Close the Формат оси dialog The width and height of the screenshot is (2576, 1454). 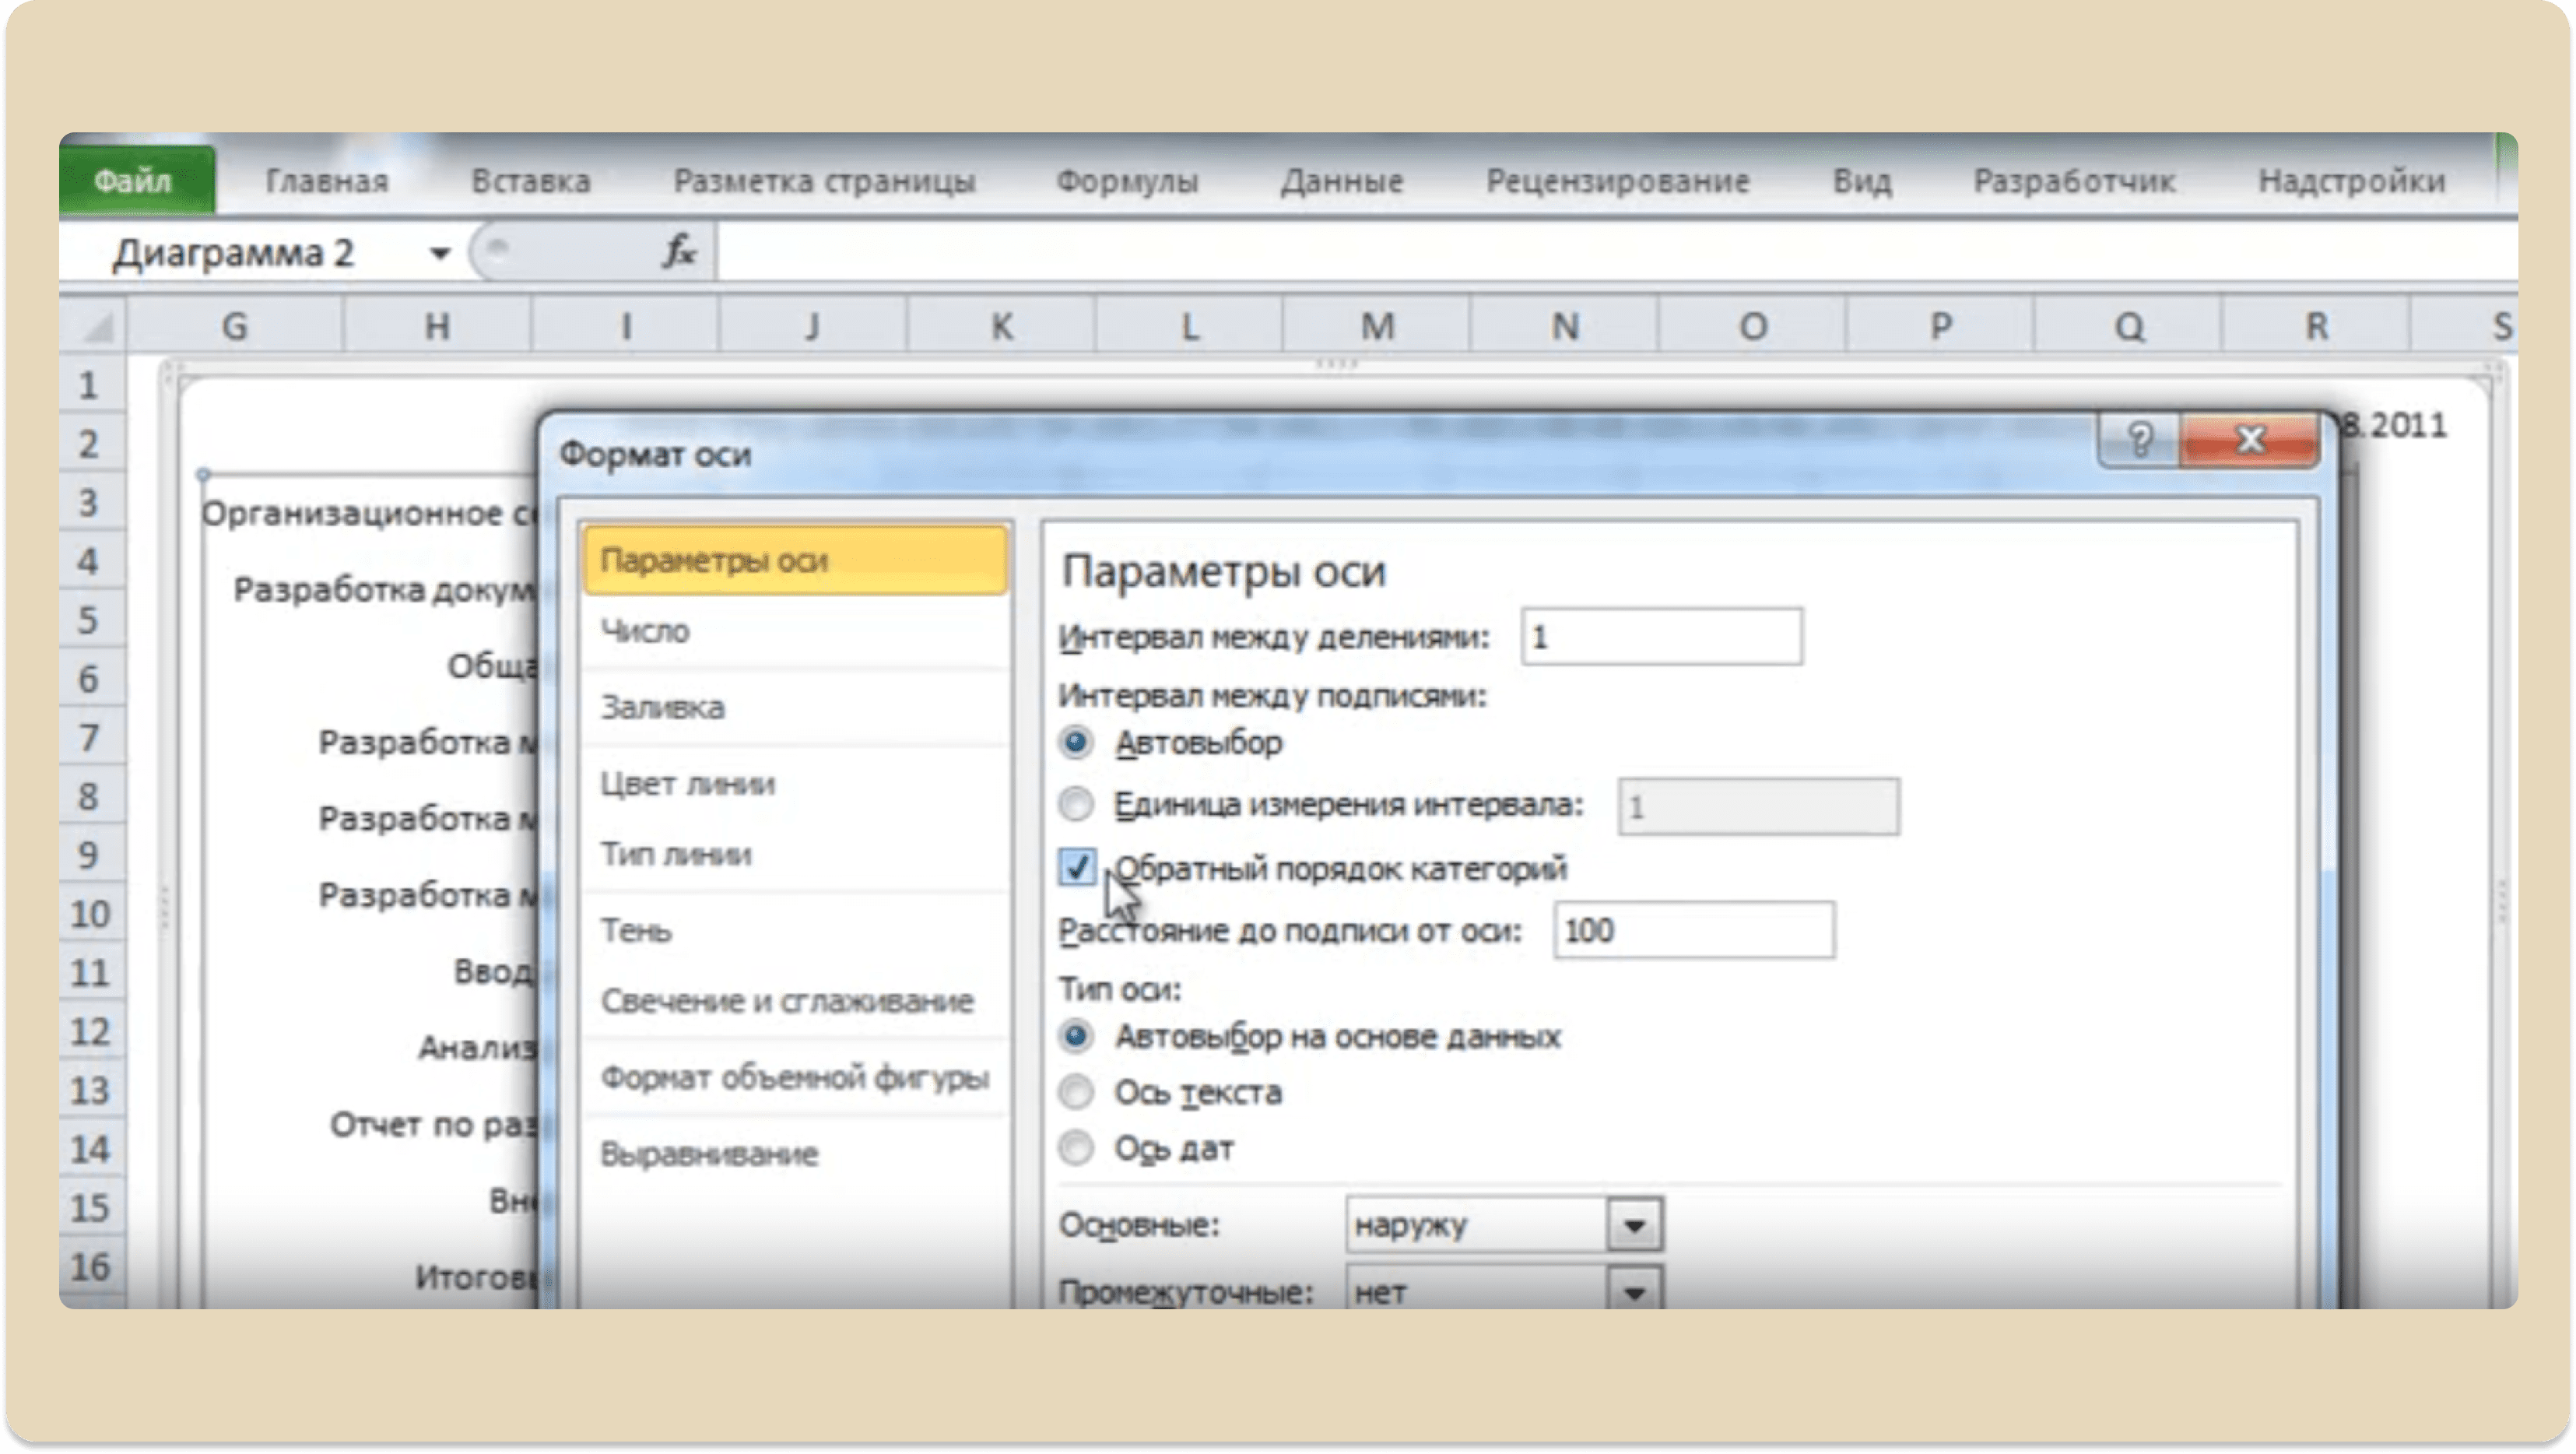pyautogui.click(x=2249, y=439)
